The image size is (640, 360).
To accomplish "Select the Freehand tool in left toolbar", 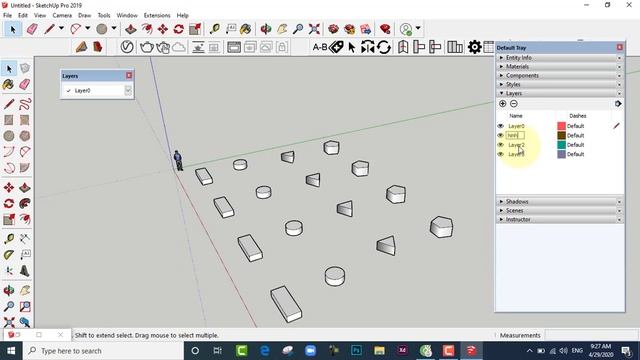I will coord(24,104).
